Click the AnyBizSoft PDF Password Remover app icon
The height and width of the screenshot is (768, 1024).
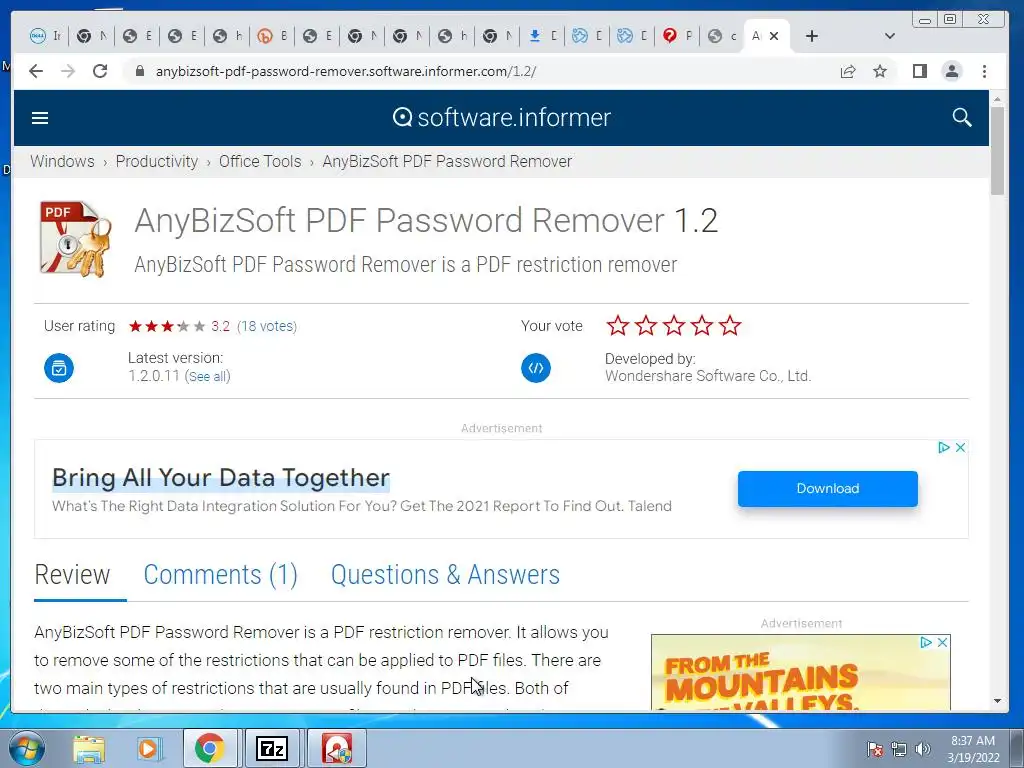[x=75, y=239]
